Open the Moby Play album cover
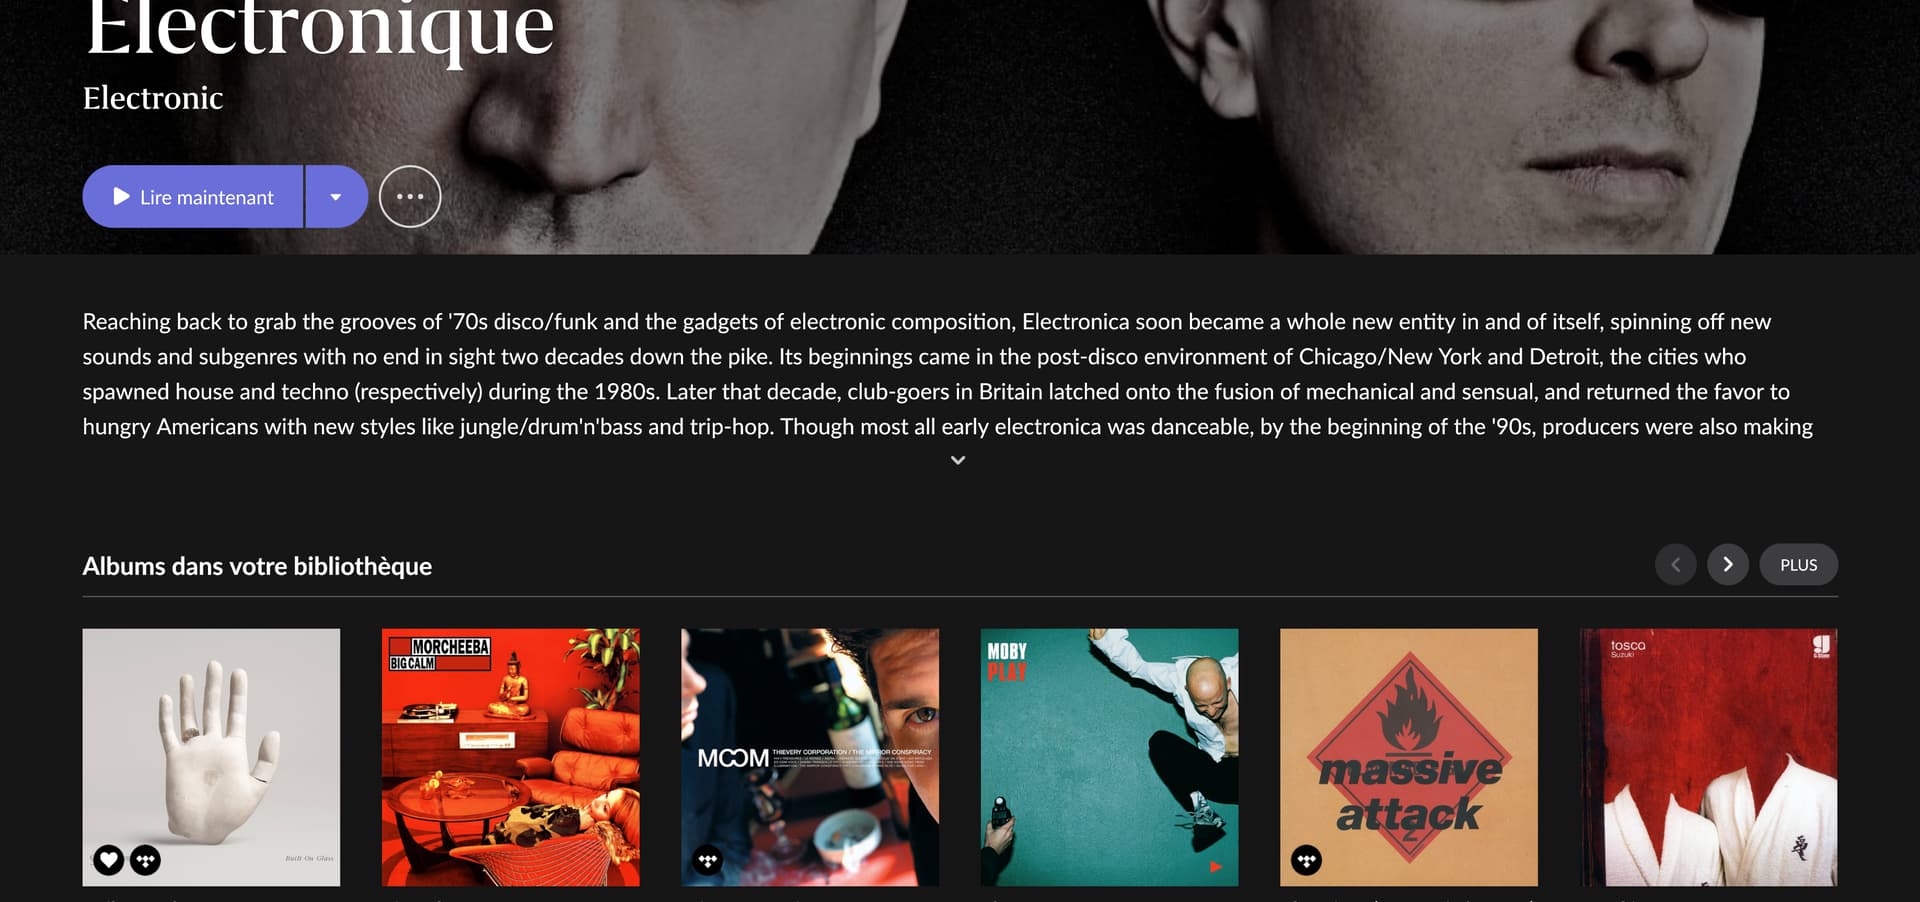1920x902 pixels. (1110, 757)
